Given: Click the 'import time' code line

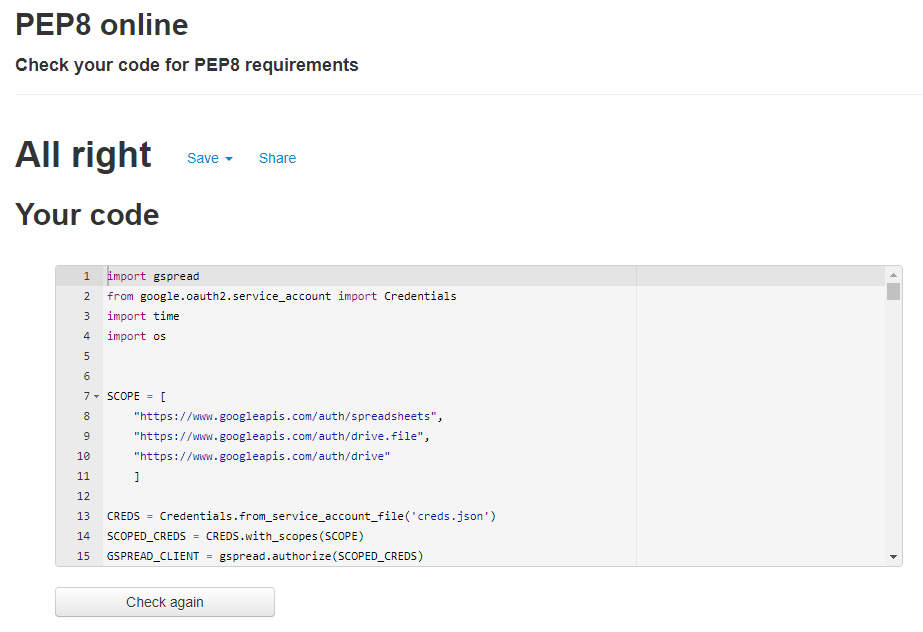Looking at the screenshot, I should coord(143,316).
